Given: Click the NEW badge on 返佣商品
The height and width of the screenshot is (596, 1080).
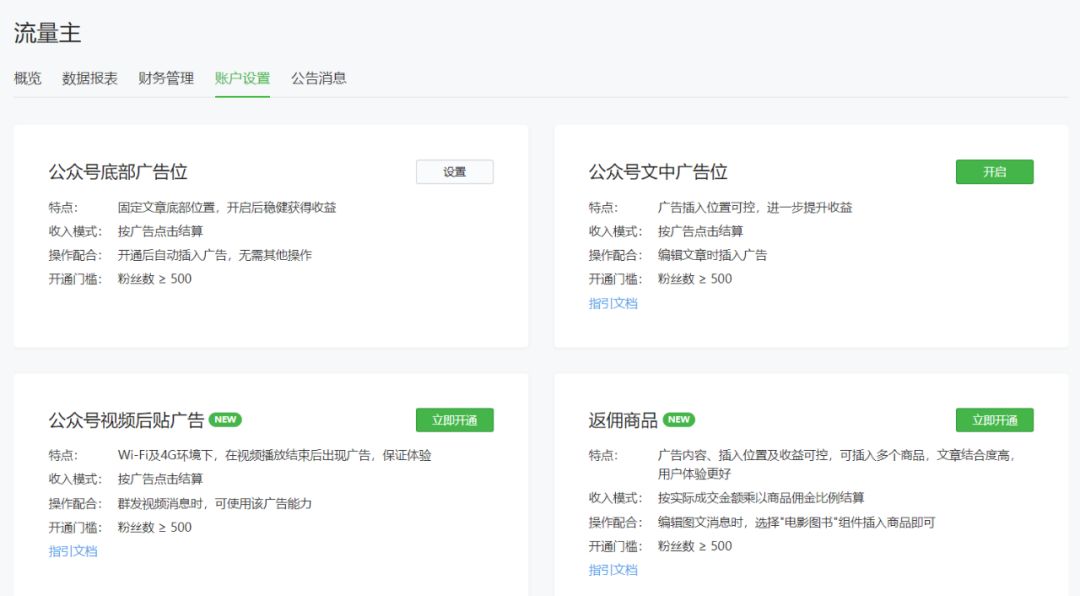Looking at the screenshot, I should [x=679, y=420].
